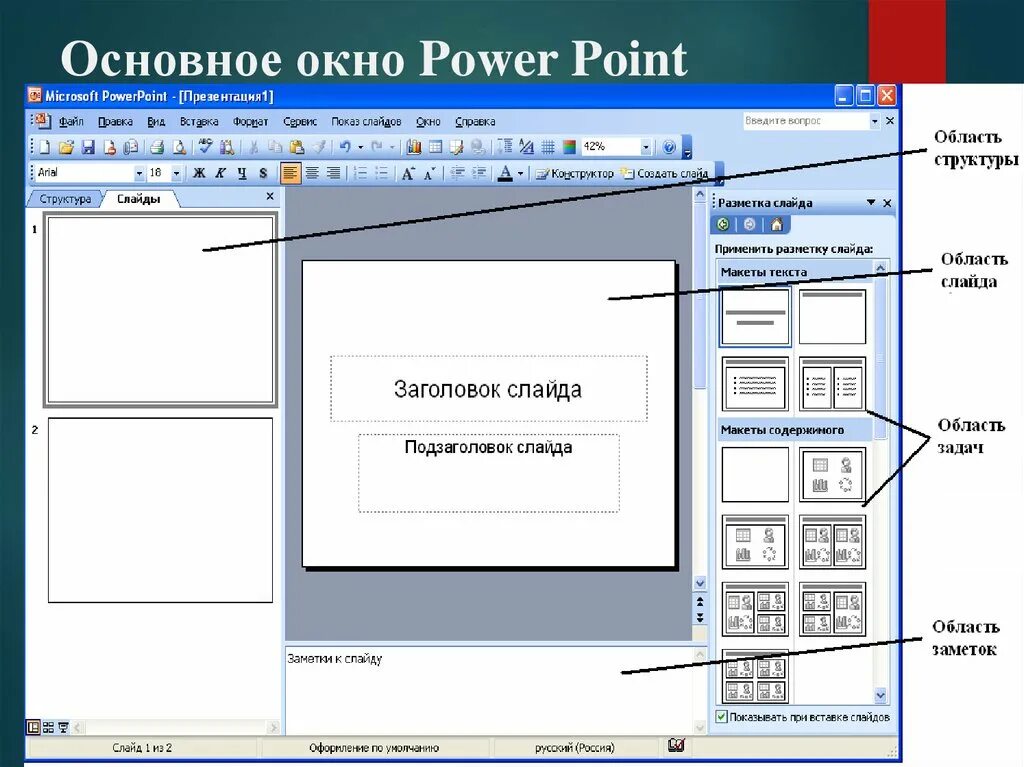Viewport: 1024px width, 767px height.
Task: Click the Home icon in the task pane
Action: (776, 225)
